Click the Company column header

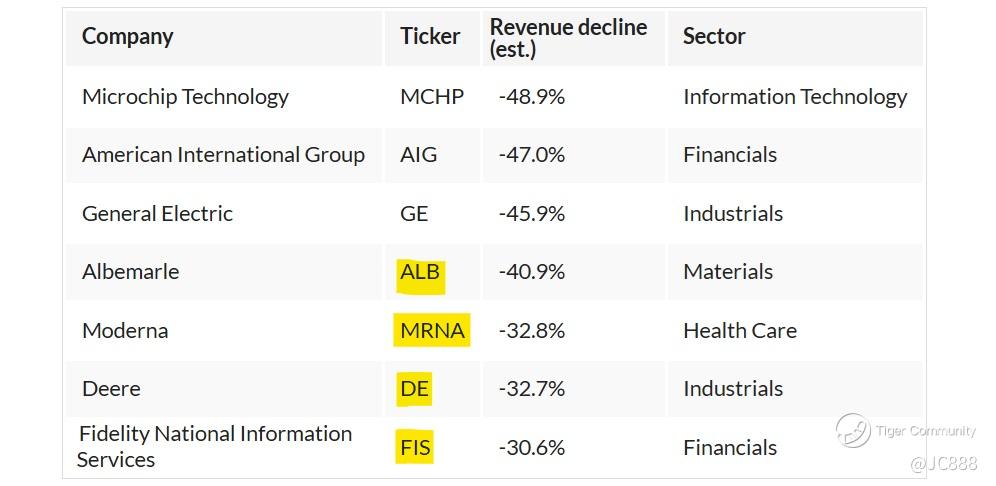[x=127, y=37]
